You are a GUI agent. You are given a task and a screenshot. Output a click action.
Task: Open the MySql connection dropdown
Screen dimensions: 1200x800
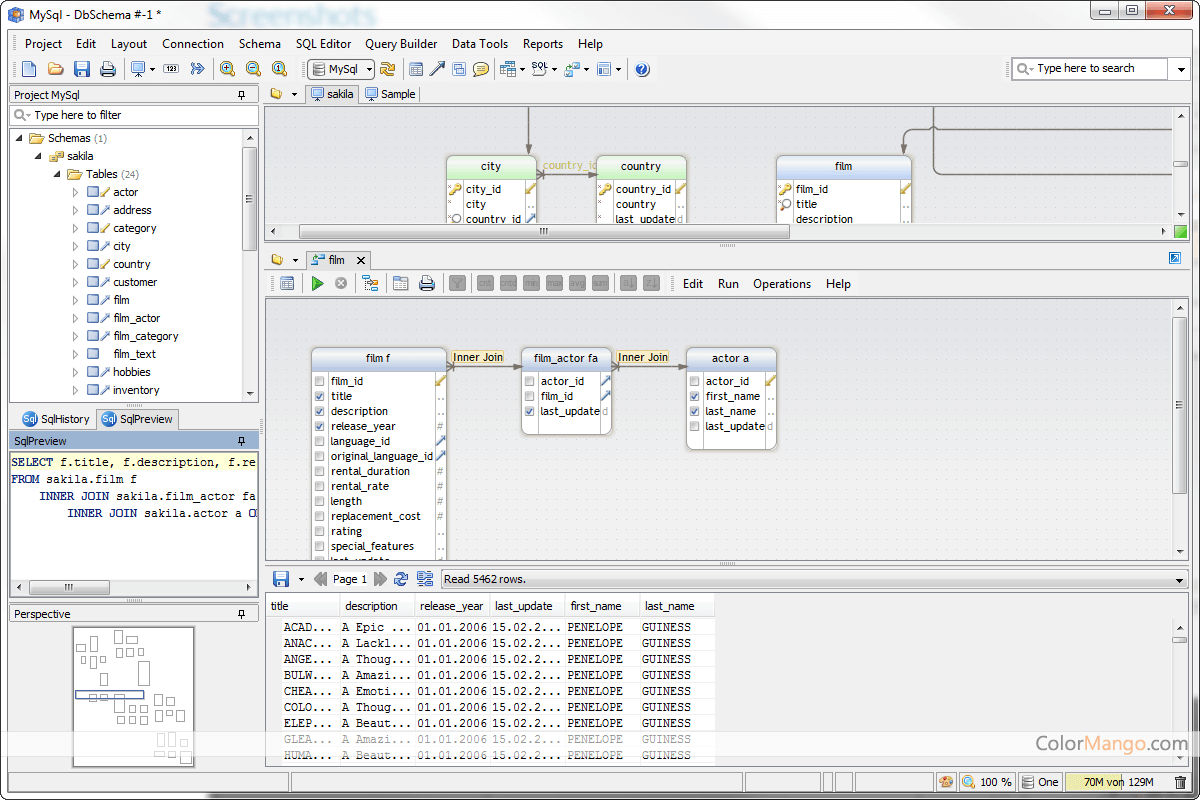(x=370, y=69)
